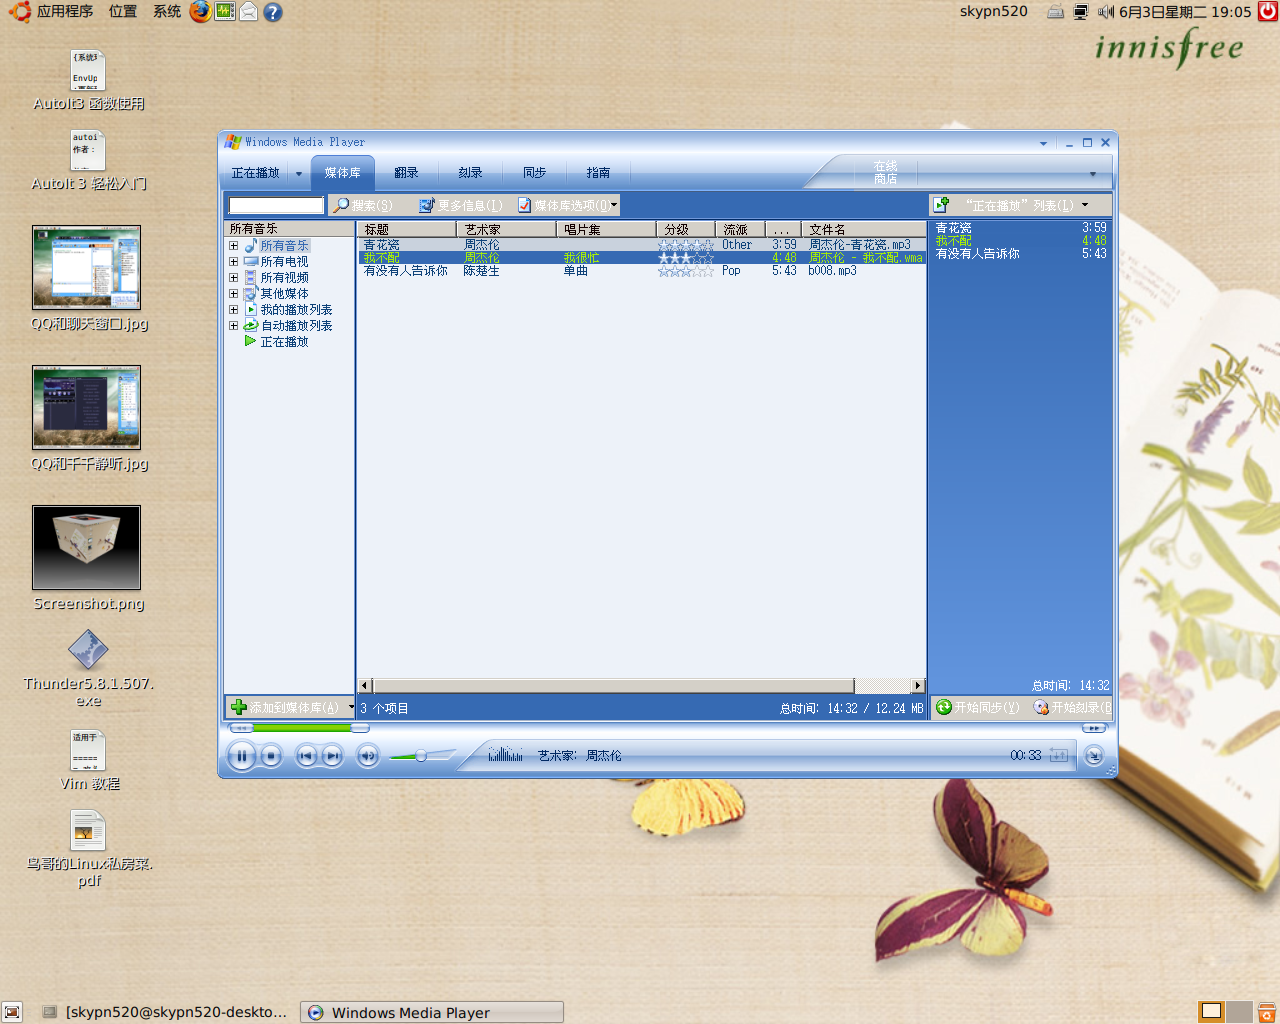1280x1024 pixels.
Task: Click the show desktop icon in bottom panel
Action: [x=12, y=1012]
